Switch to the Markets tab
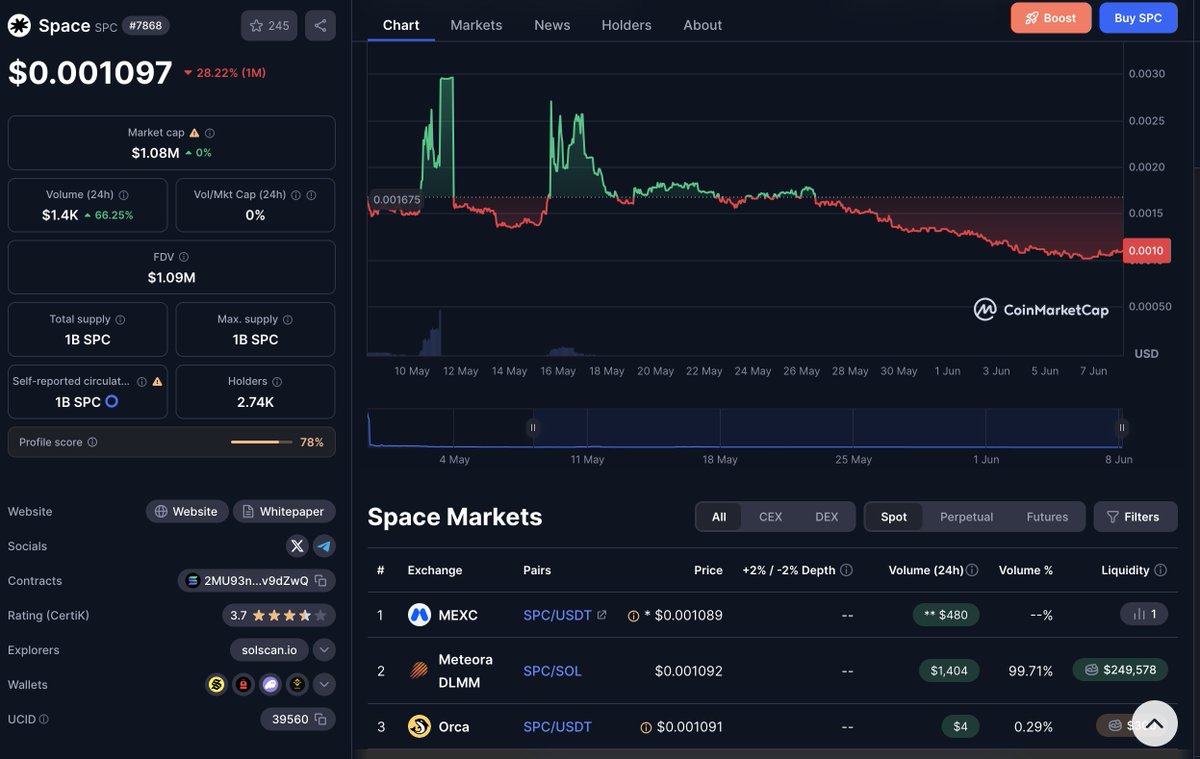This screenshot has height=759, width=1200. point(476,25)
